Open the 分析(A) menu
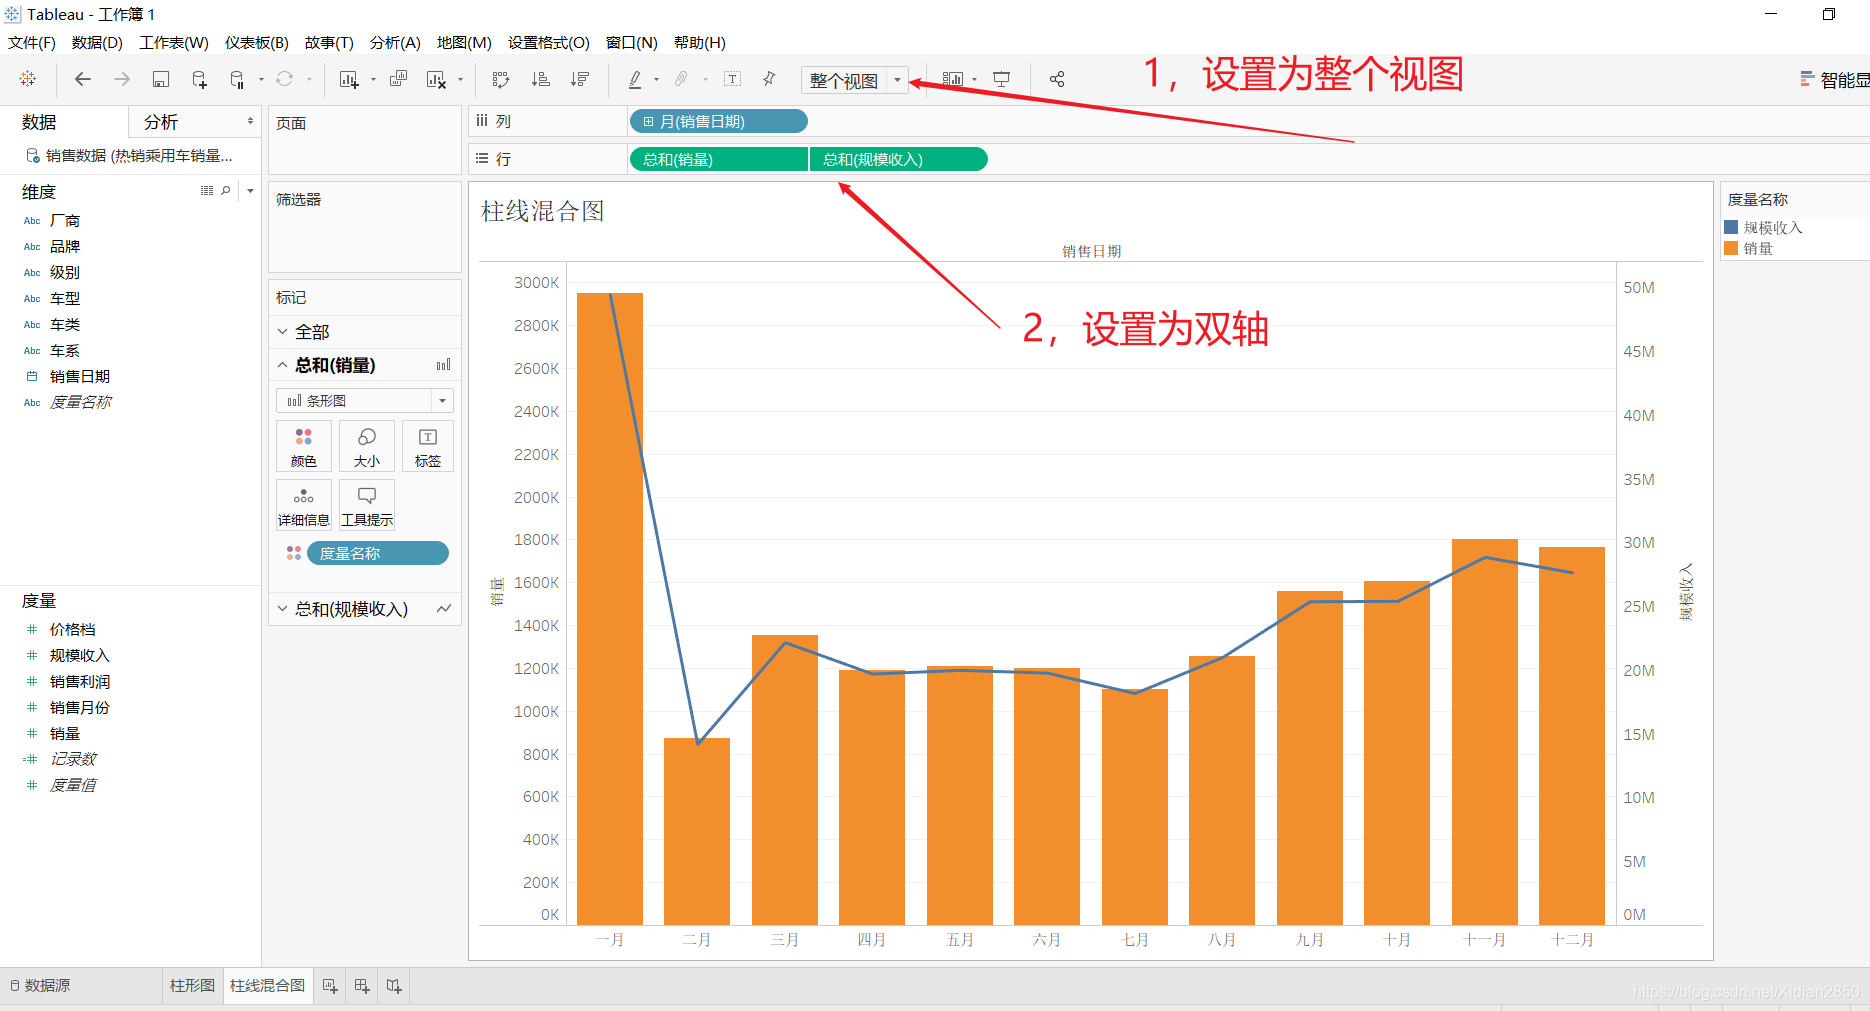Image resolution: width=1870 pixels, height=1011 pixels. tap(395, 43)
